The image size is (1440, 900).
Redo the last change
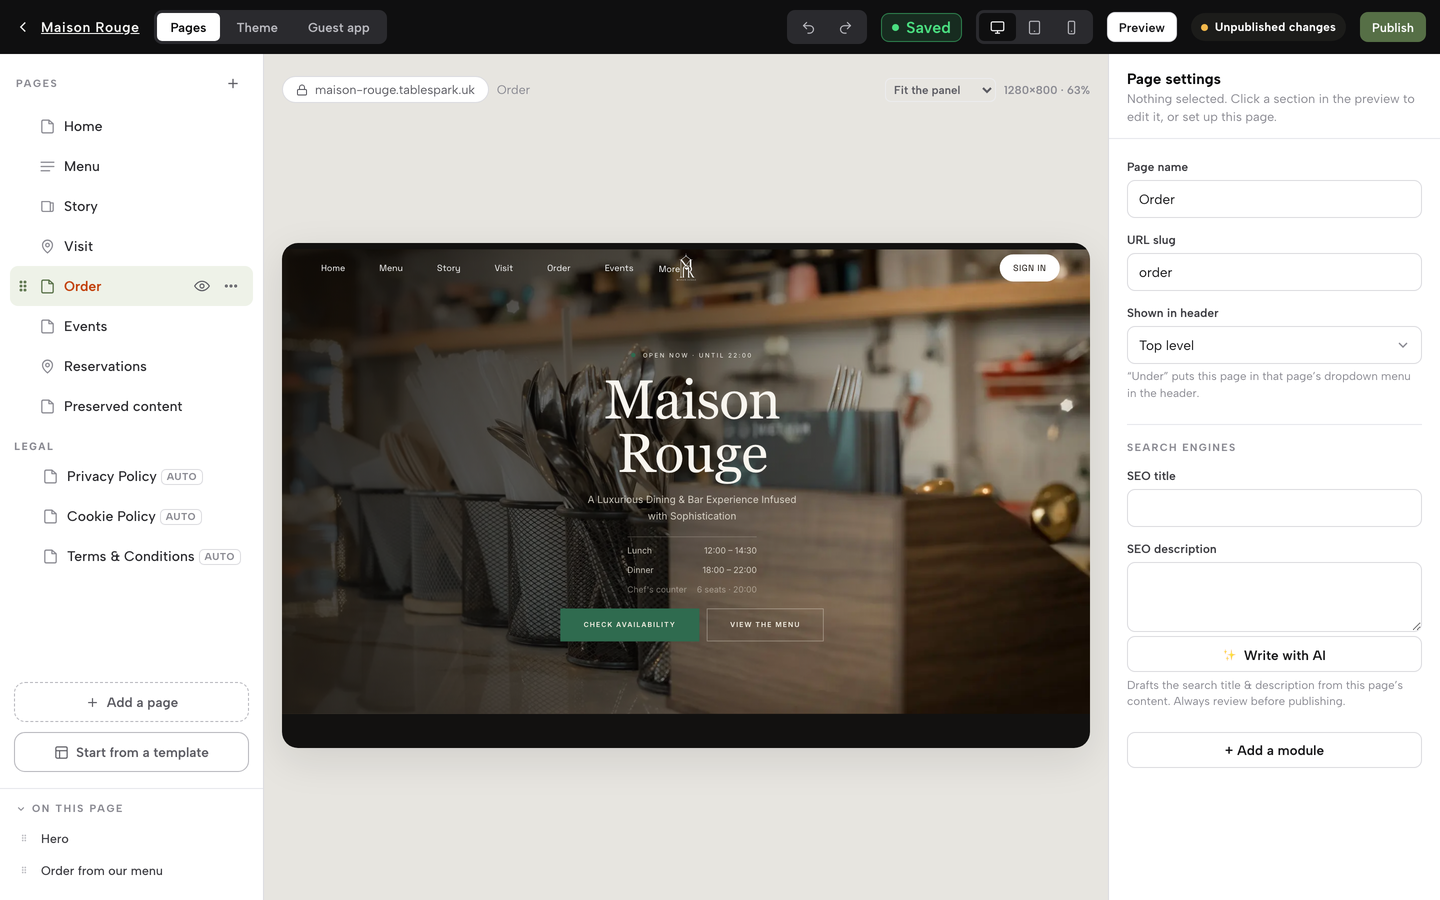845,27
